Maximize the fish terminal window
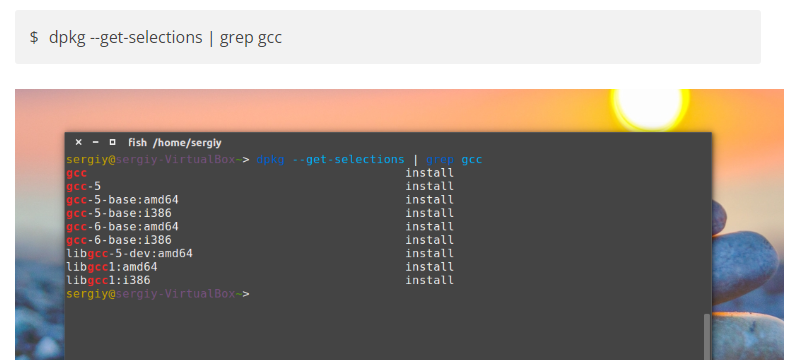This screenshot has width=792, height=360. coord(112,142)
